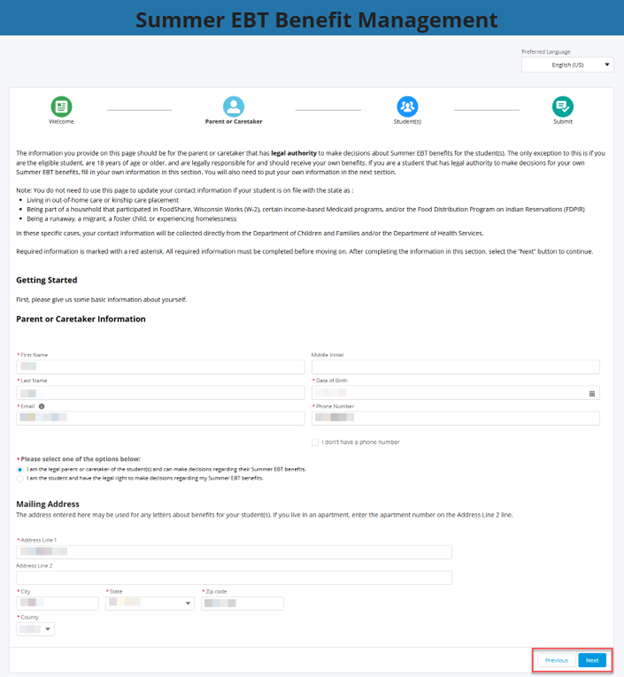624x677 pixels.
Task: Select the legal parent or caretaker option
Action: pyautogui.click(x=20, y=469)
